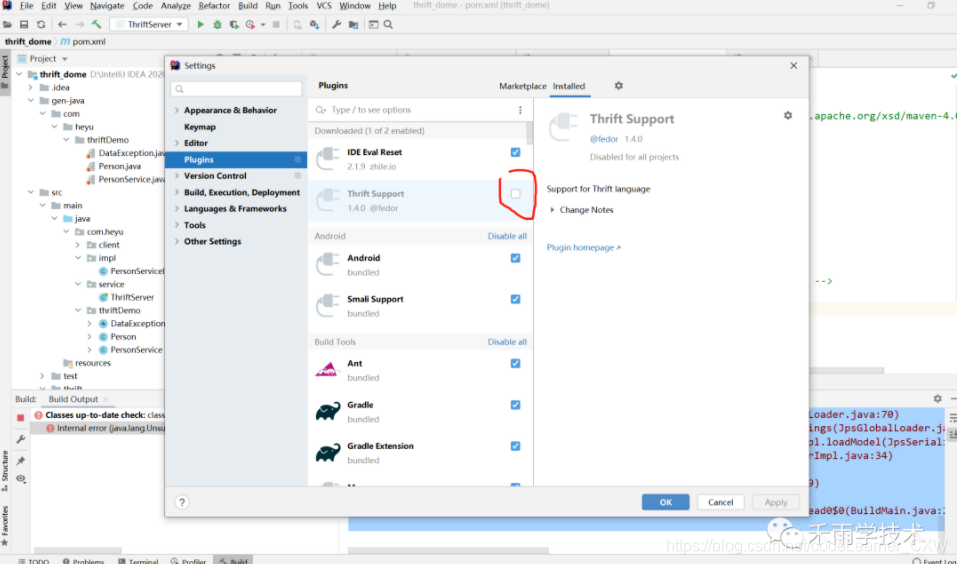Expand Build, Execution, Deployment settings
957x564 pixels.
point(177,192)
